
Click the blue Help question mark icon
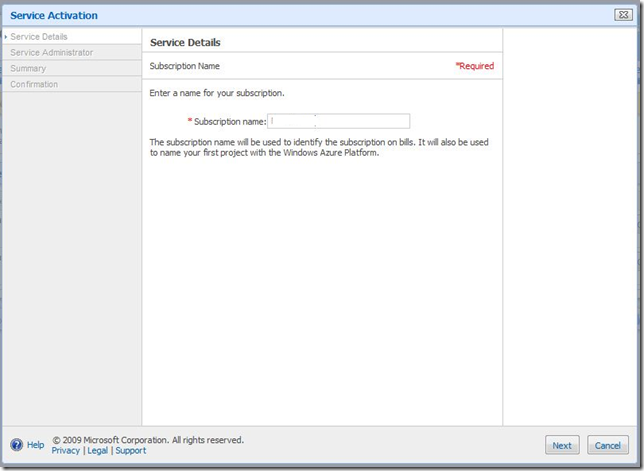[17, 445]
